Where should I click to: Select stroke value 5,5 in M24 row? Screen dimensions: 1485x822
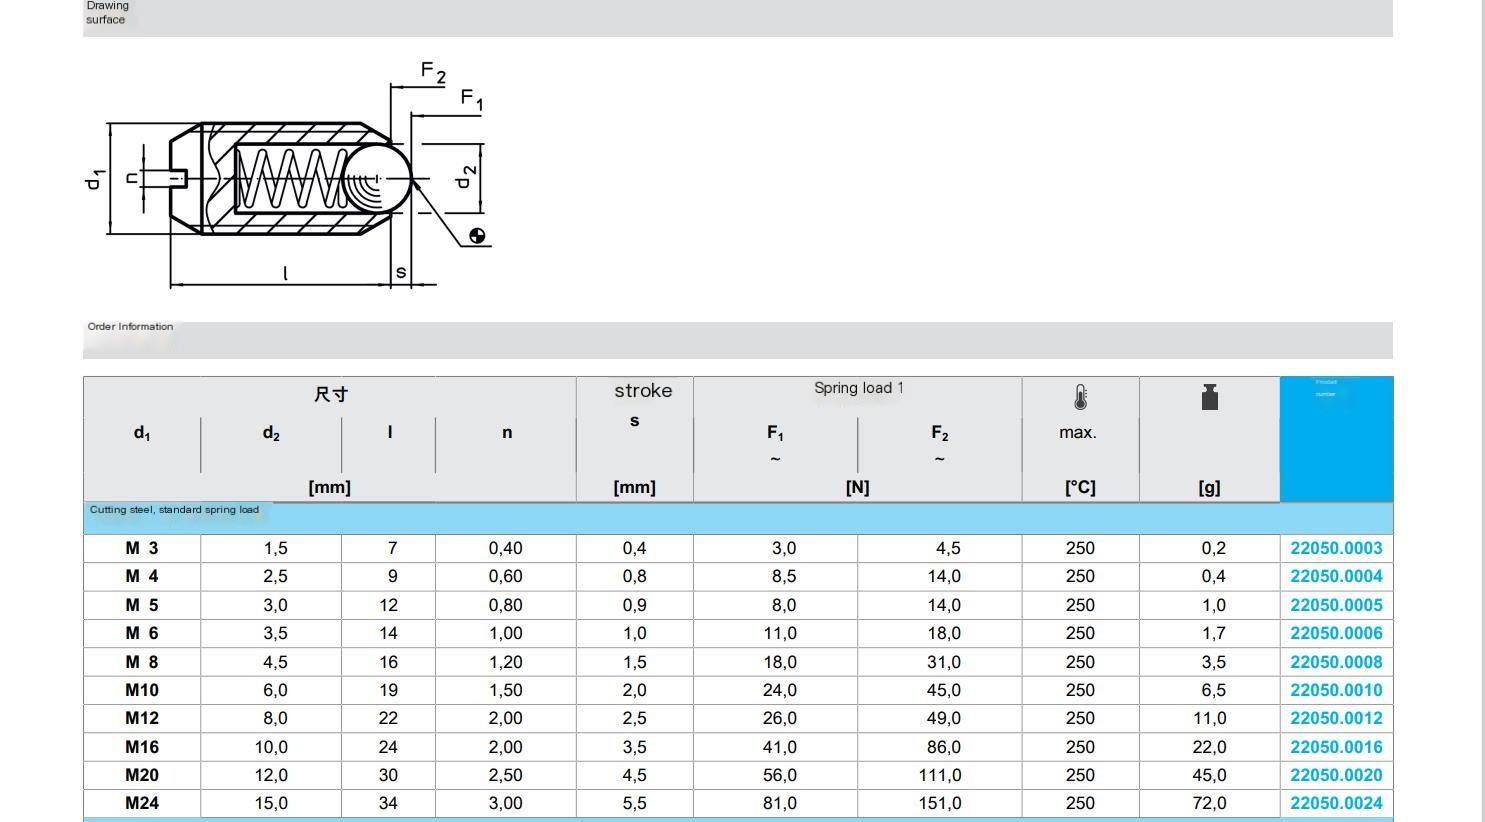pyautogui.click(x=634, y=803)
